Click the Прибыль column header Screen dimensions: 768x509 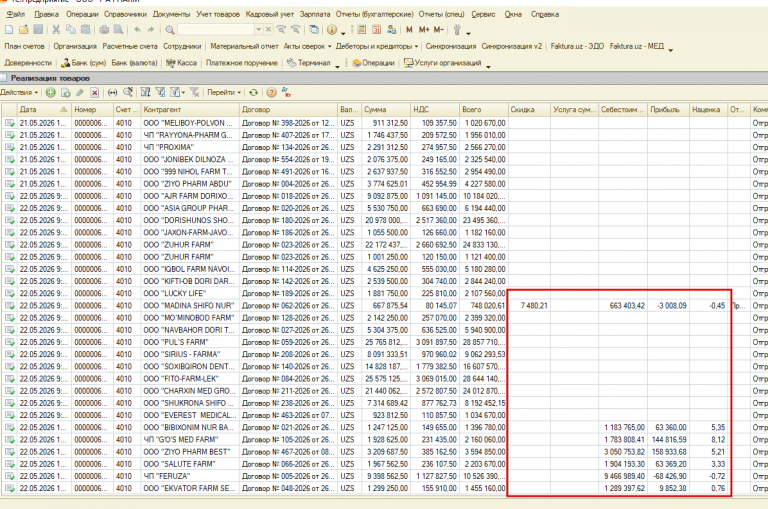668,110
